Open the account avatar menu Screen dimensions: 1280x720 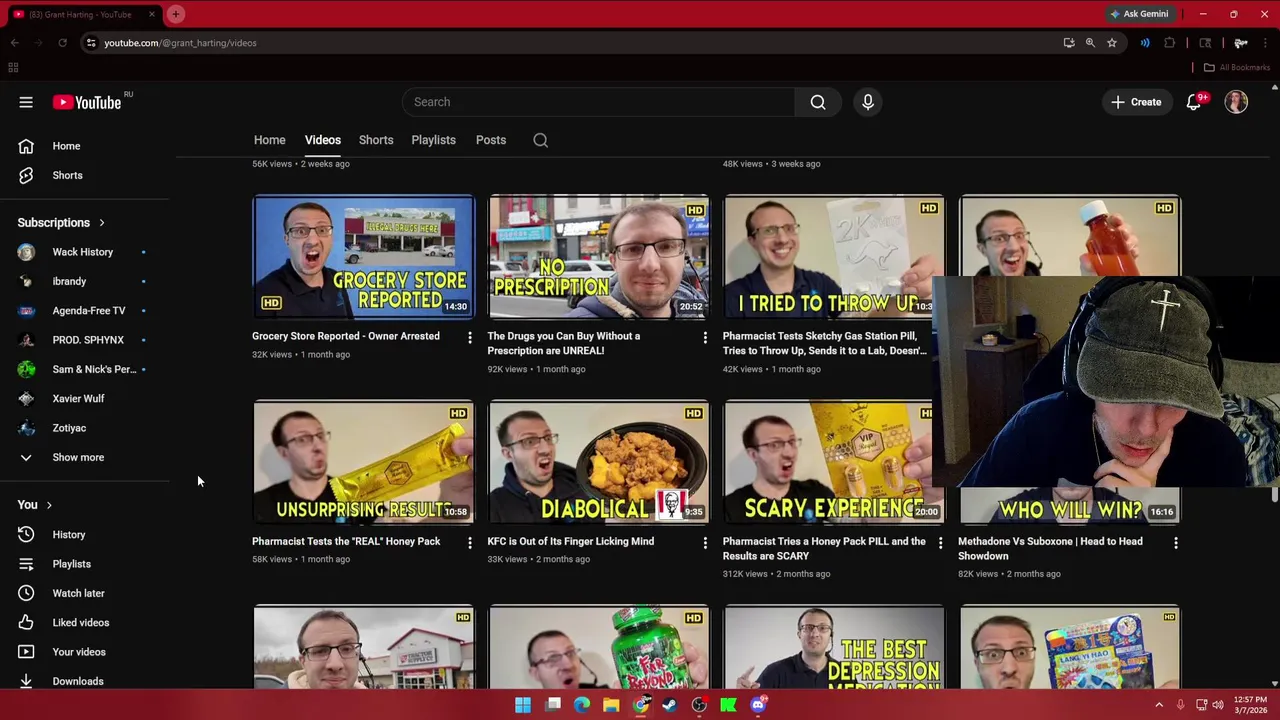[1236, 102]
